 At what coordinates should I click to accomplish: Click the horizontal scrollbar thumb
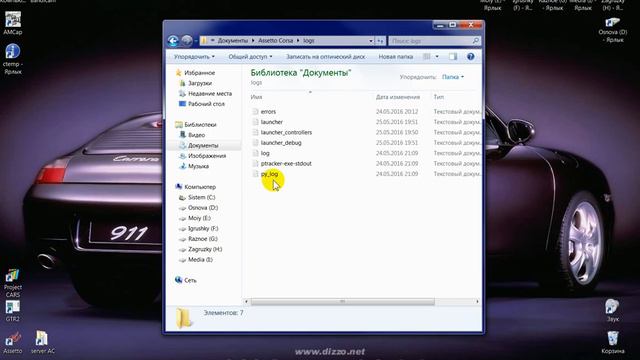pyautogui.click(x=342, y=302)
